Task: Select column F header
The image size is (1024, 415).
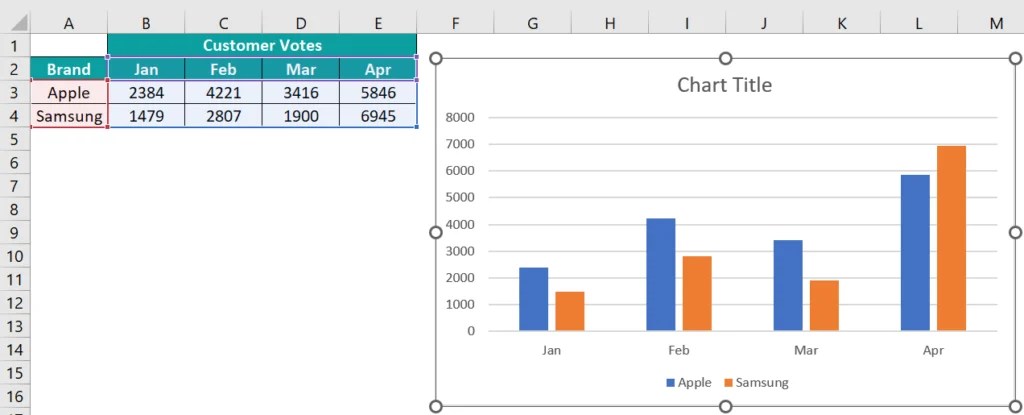Action: click(x=455, y=24)
